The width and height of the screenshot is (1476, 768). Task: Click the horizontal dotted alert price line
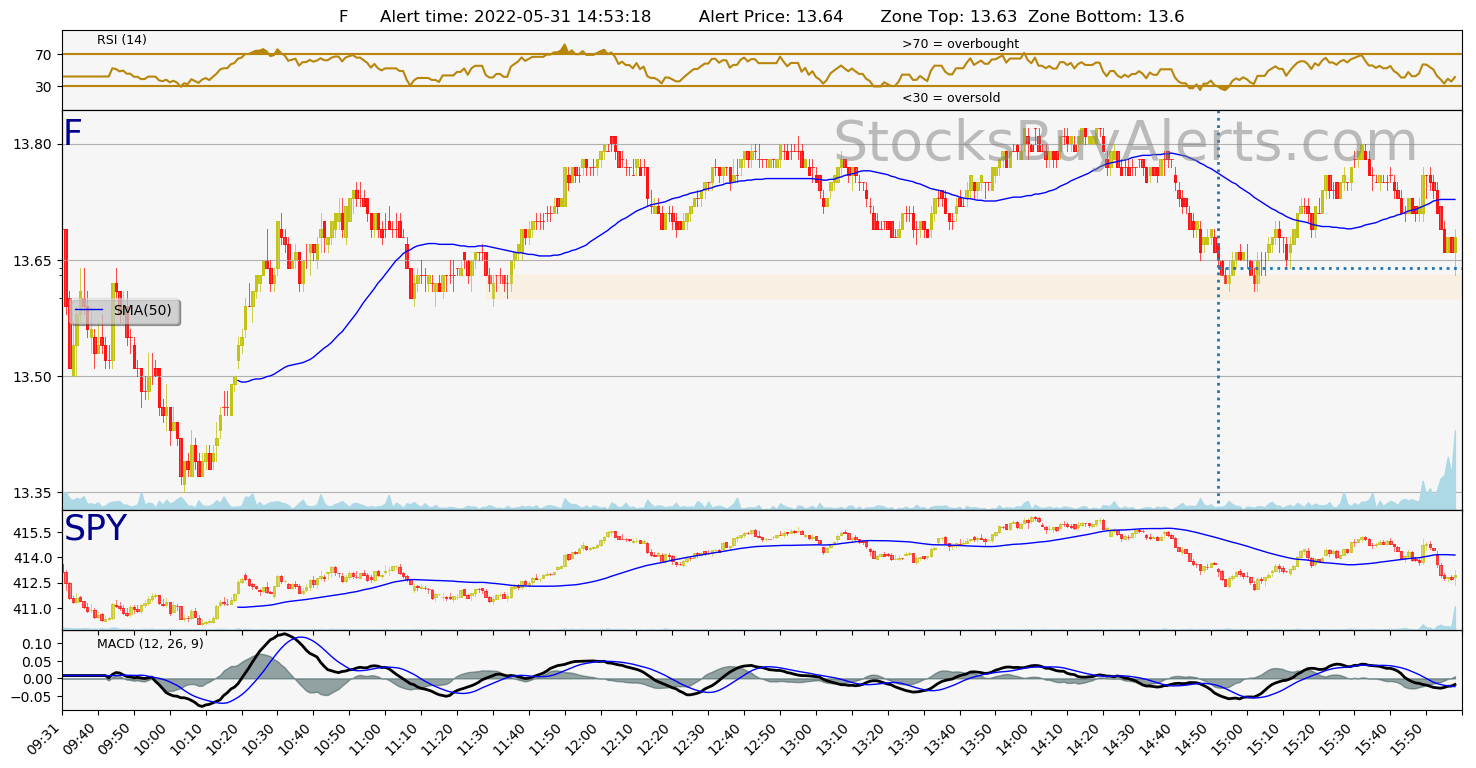[x=1340, y=268]
